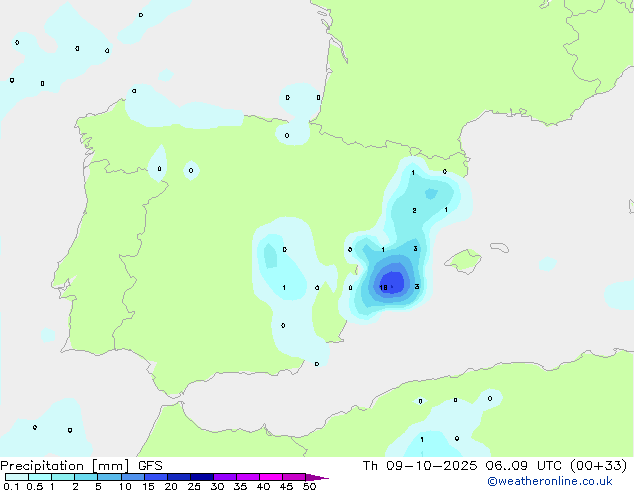
Task: Select the 45–50 mm legend swatch
Action: [294, 477]
